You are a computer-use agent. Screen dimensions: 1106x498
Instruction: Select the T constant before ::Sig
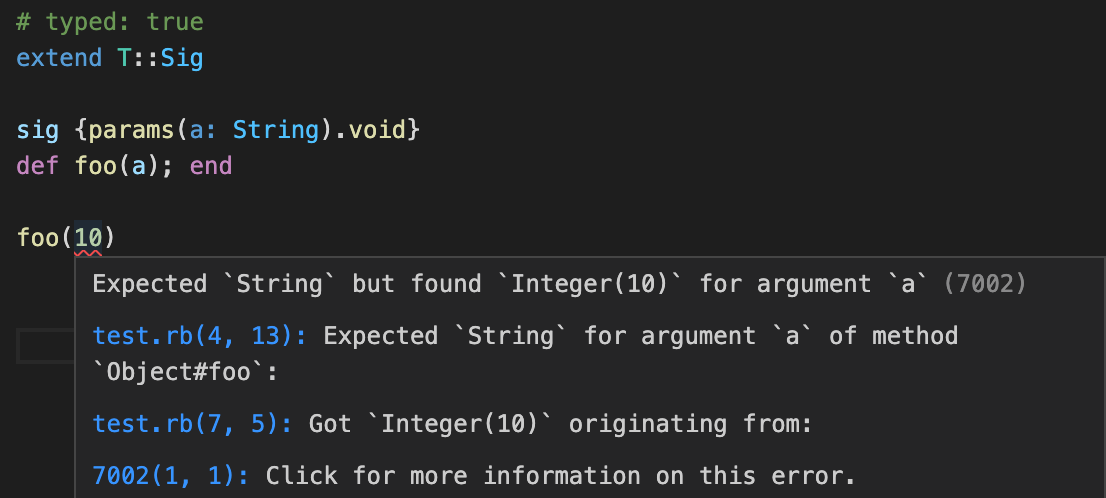[124, 58]
